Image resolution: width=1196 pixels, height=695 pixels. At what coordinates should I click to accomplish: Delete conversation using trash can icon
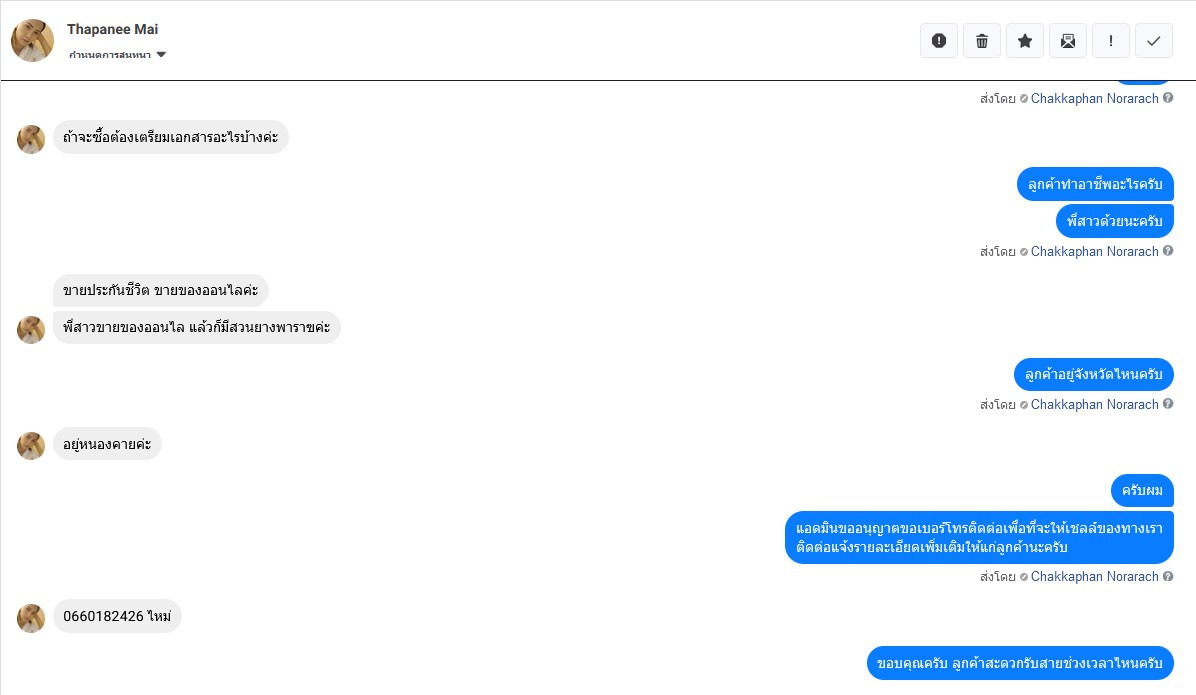(x=982, y=41)
